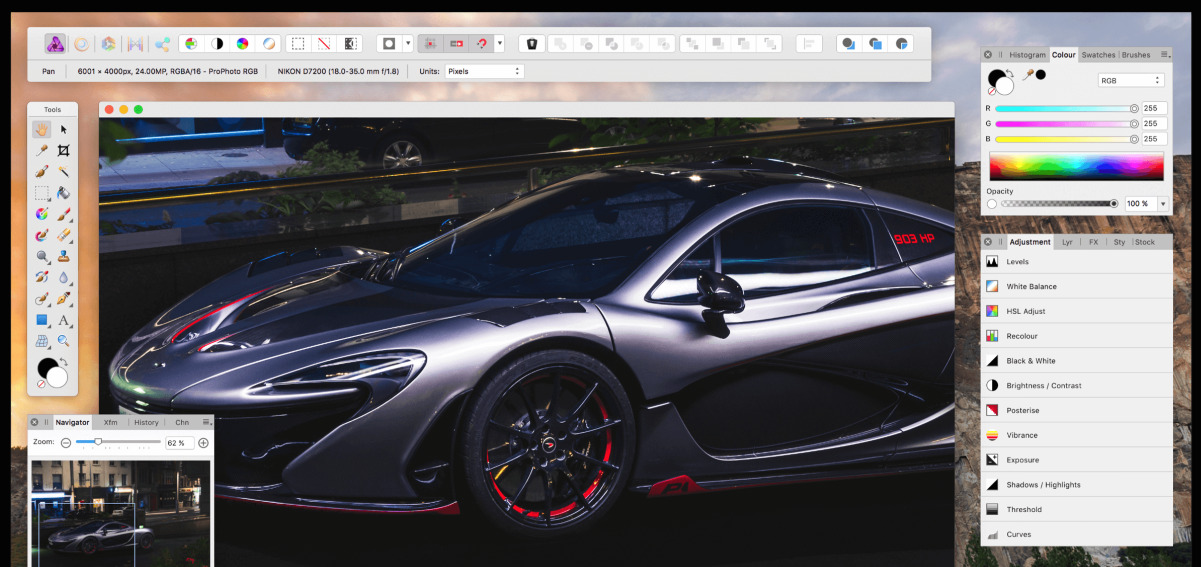The width and height of the screenshot is (1201, 567).
Task: Switch to the History tab
Action: tap(146, 422)
